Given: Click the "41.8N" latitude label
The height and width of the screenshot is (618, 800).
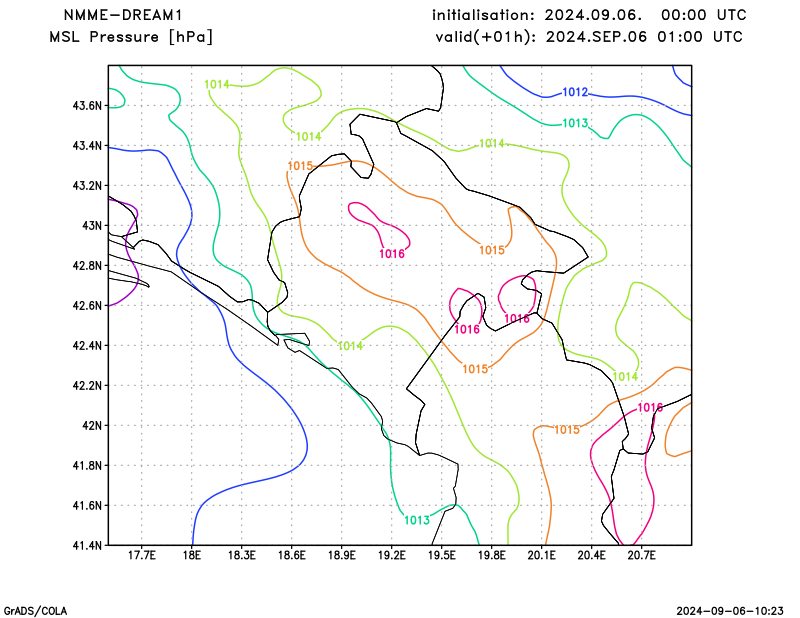Looking at the screenshot, I should (87, 465).
